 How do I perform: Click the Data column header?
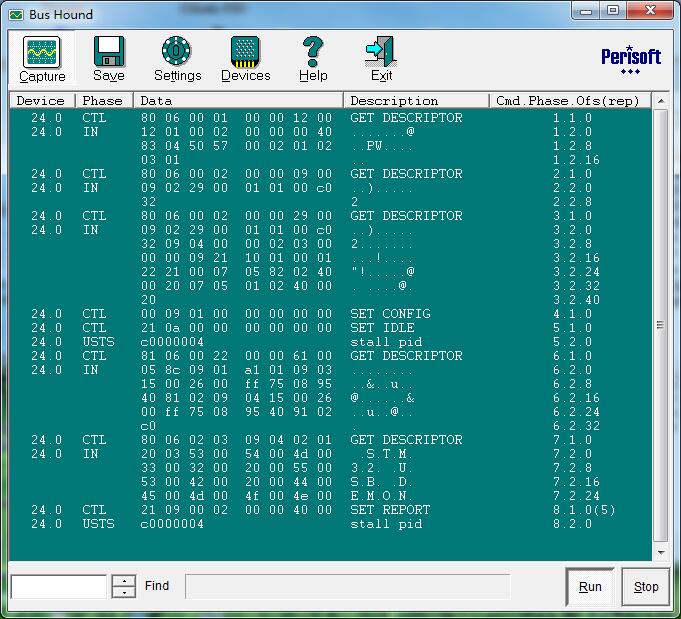(238, 101)
